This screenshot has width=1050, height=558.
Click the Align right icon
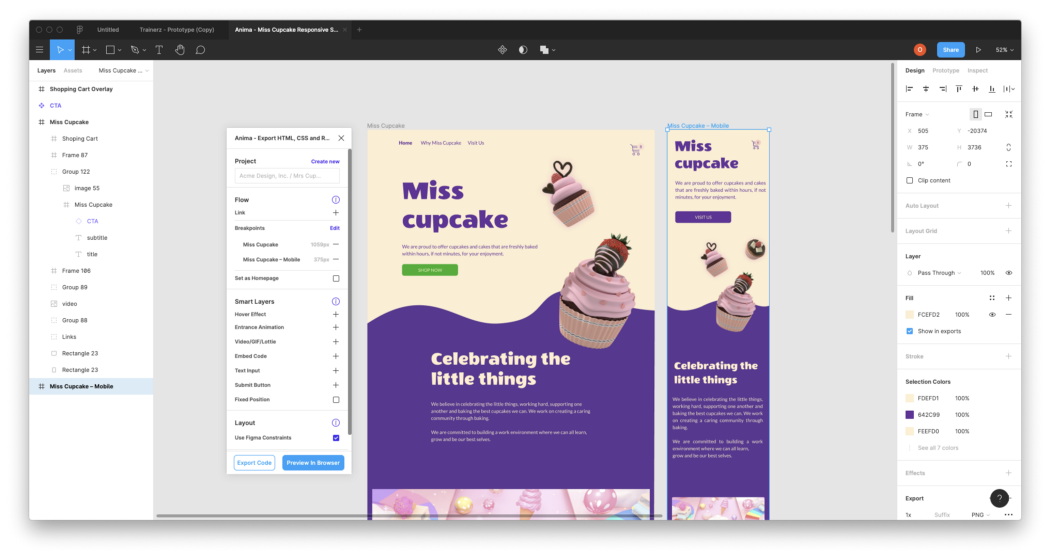(942, 88)
